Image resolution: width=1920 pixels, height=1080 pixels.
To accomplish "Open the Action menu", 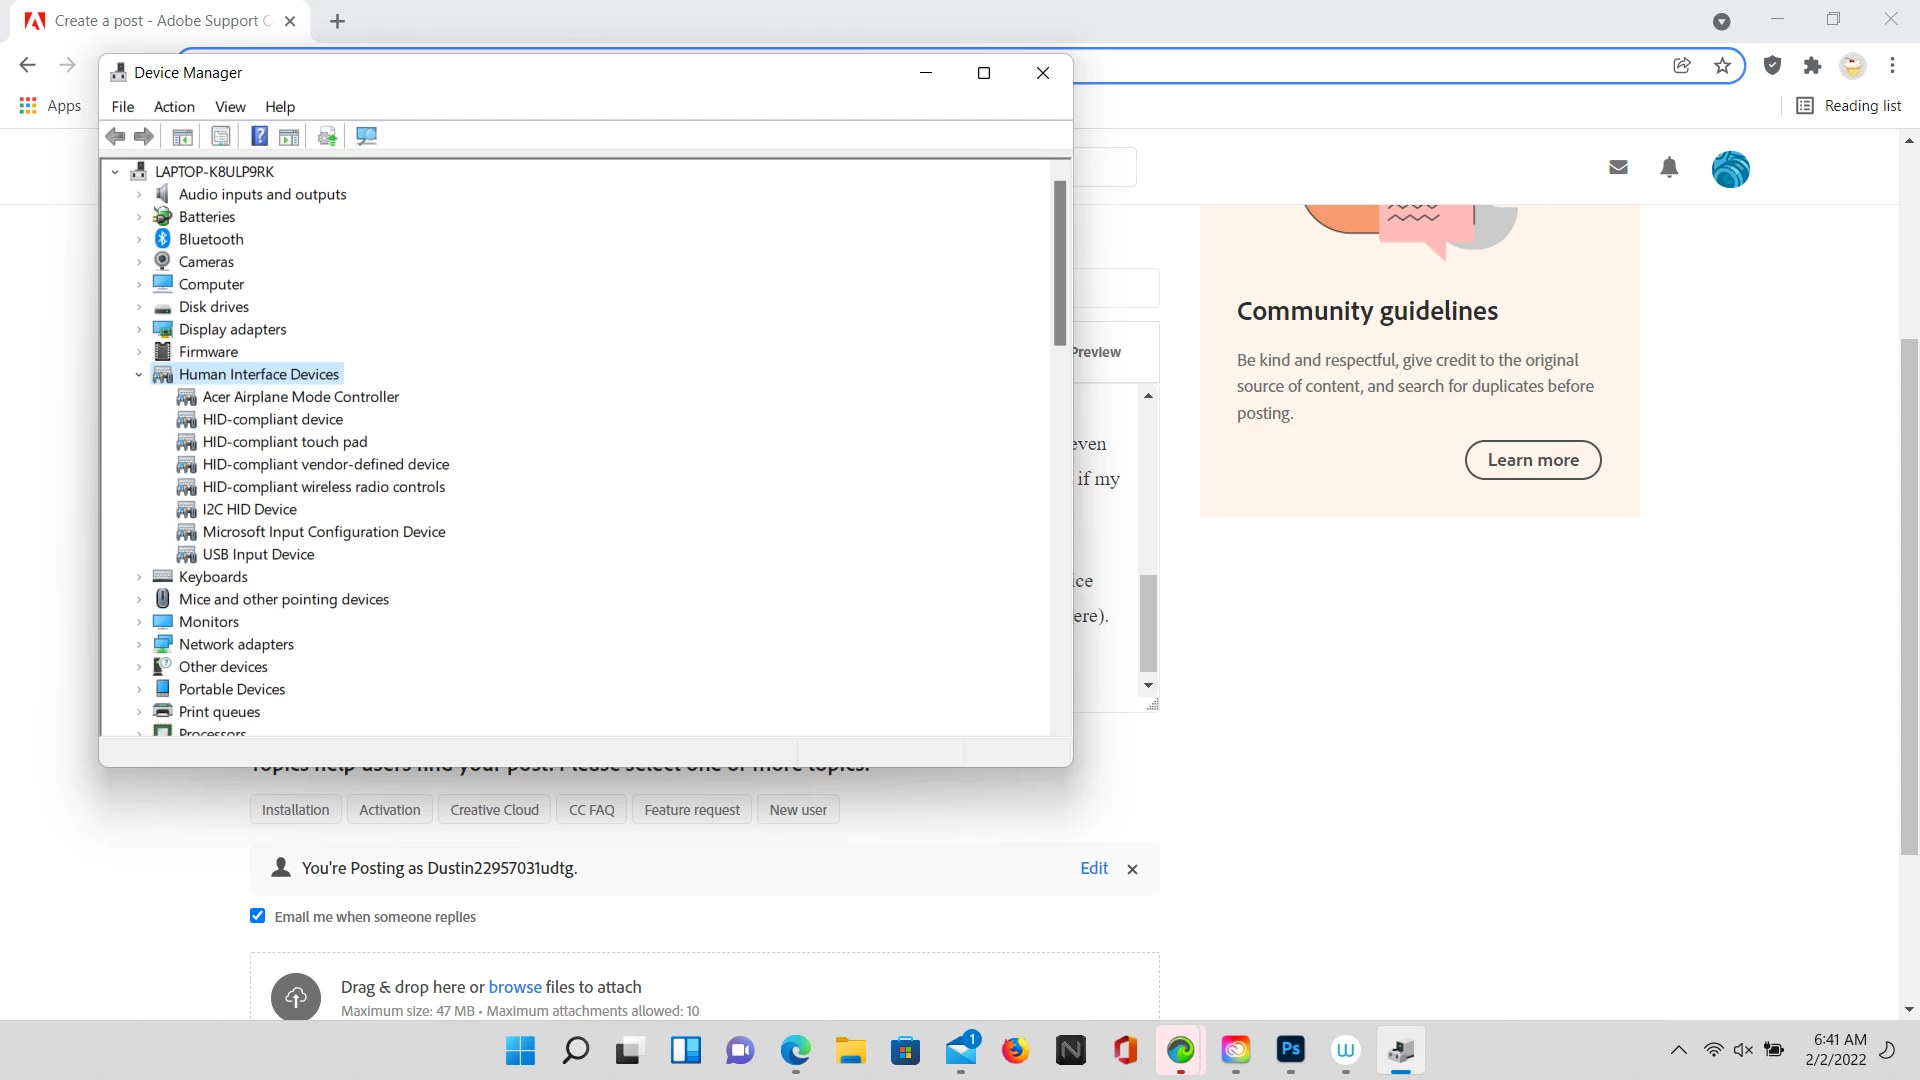I will click(174, 107).
